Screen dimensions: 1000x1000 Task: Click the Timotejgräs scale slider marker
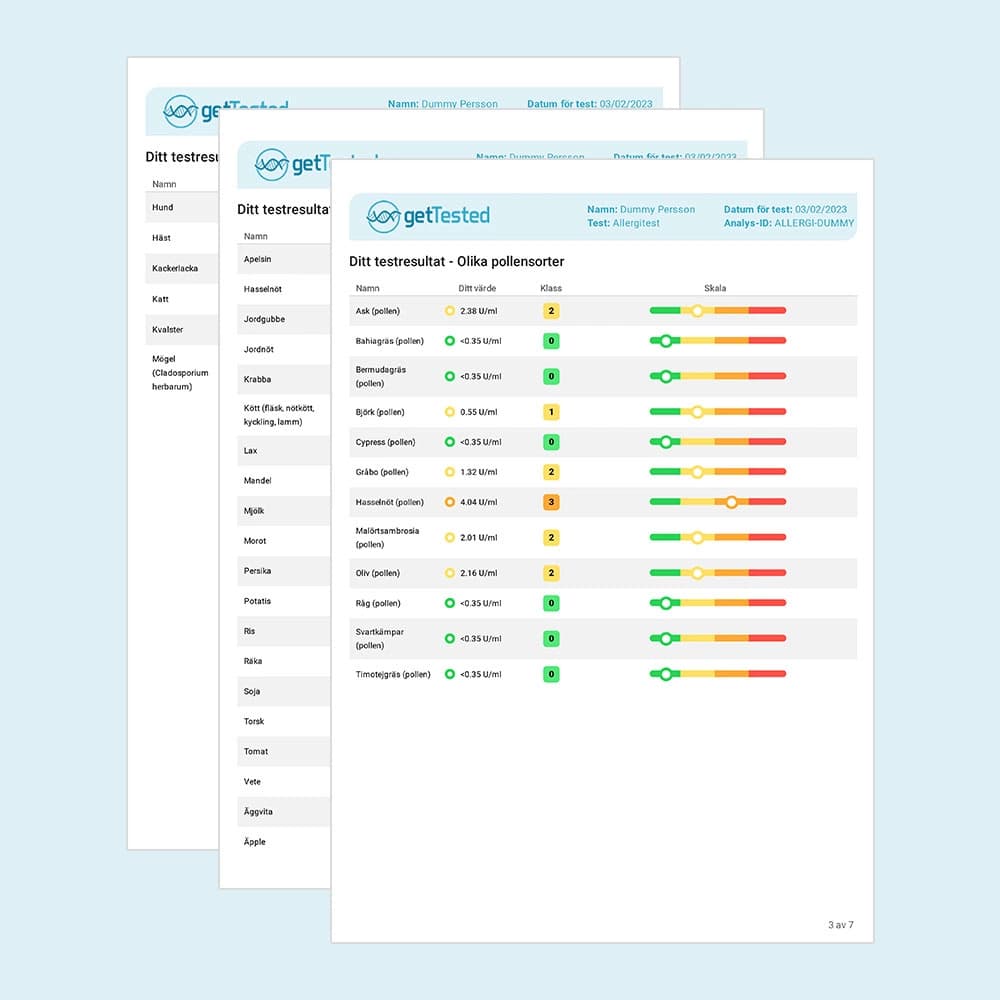point(666,674)
